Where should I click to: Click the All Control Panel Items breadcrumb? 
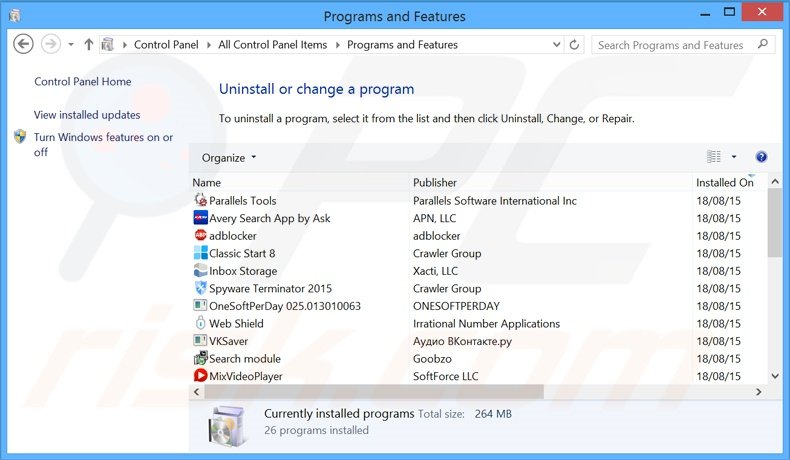point(273,45)
